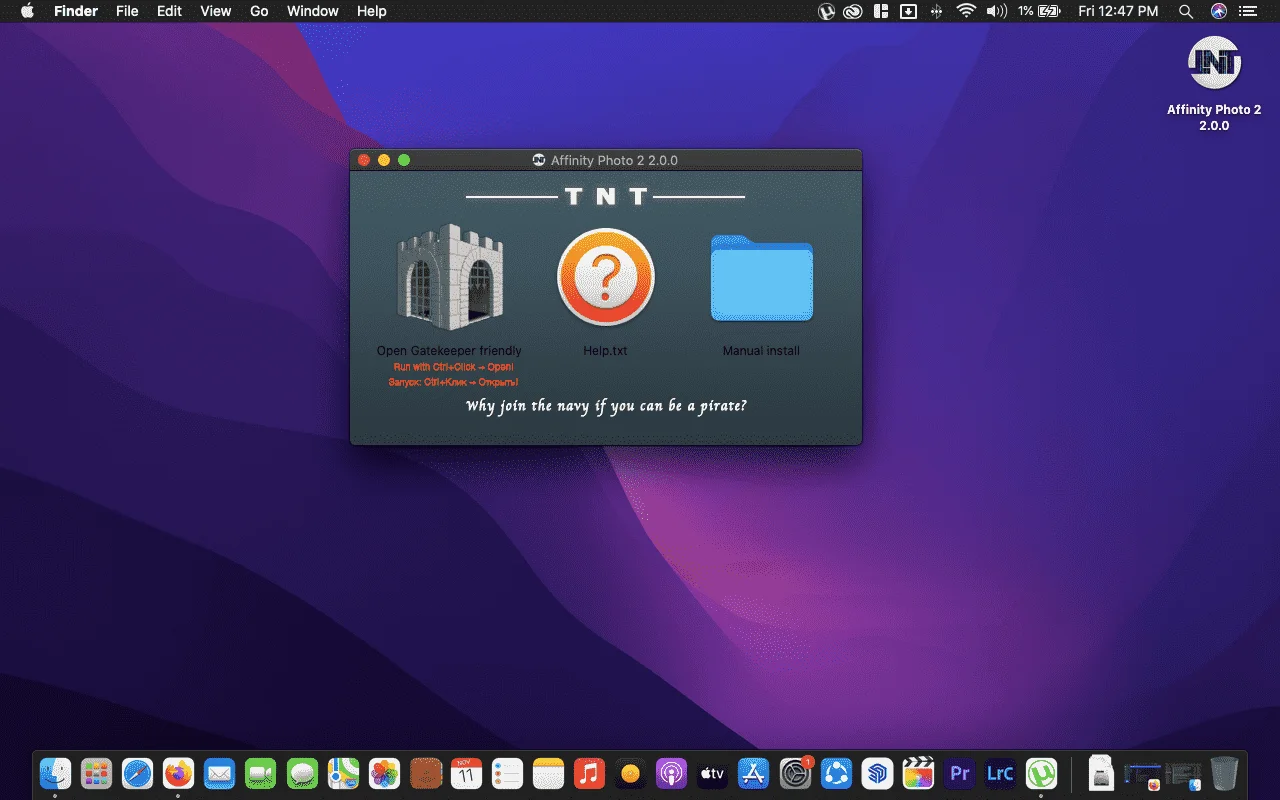Click the Open Gatekeeper friendly label
The height and width of the screenshot is (800, 1280).
449,351
